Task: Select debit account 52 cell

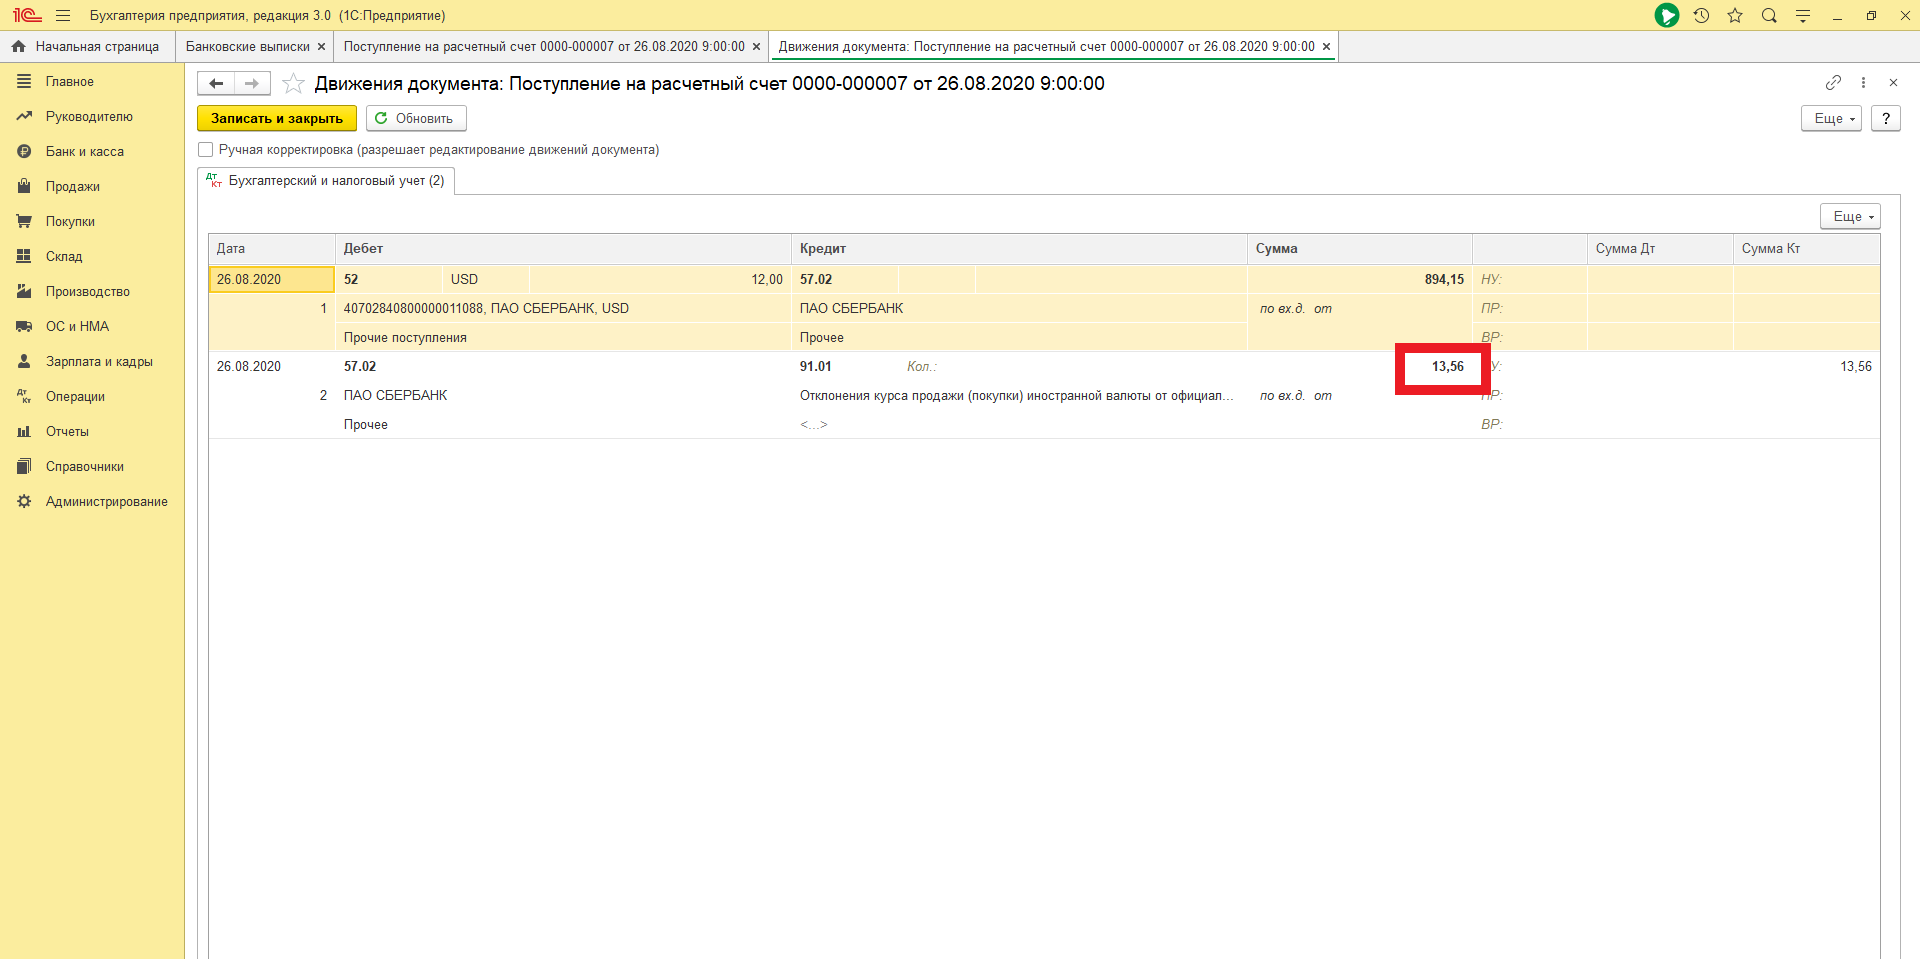Action: pyautogui.click(x=389, y=280)
